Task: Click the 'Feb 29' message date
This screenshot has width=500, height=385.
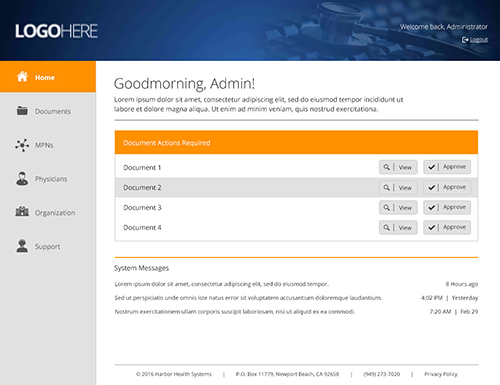Action: pyautogui.click(x=469, y=312)
